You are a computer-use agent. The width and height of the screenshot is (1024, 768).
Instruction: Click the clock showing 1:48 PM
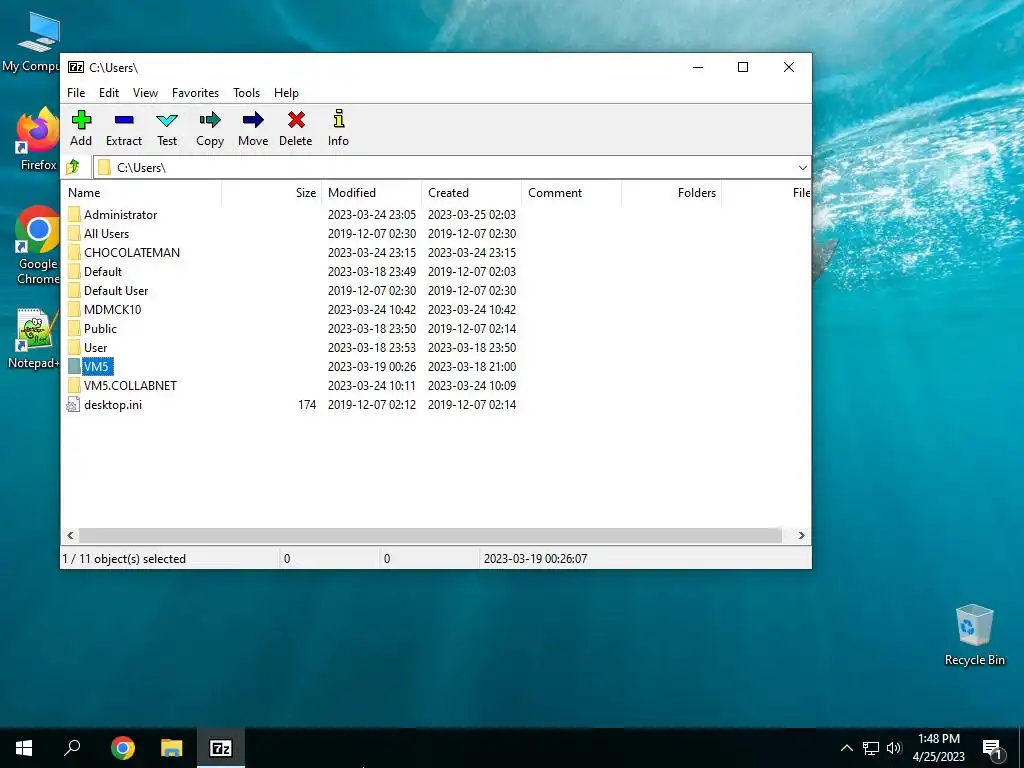938,739
